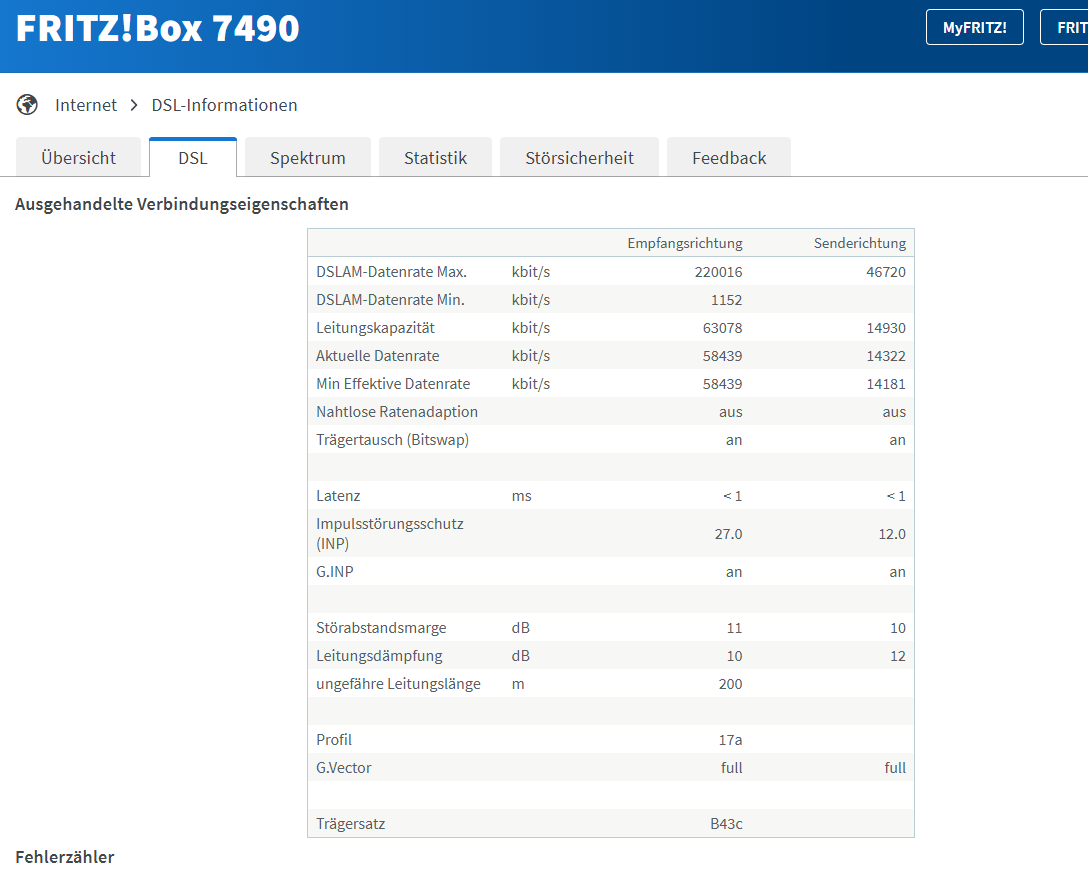Click the Impulsstörungsschutz (INP) label
The height and width of the screenshot is (871, 1088).
click(389, 533)
